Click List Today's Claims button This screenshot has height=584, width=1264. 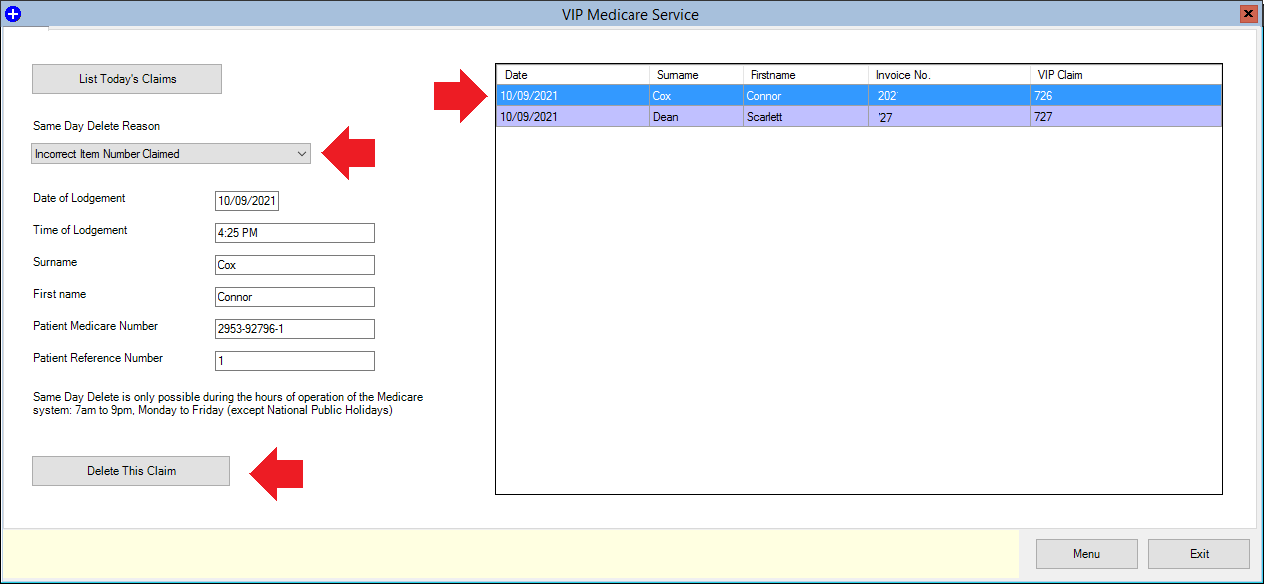127,79
